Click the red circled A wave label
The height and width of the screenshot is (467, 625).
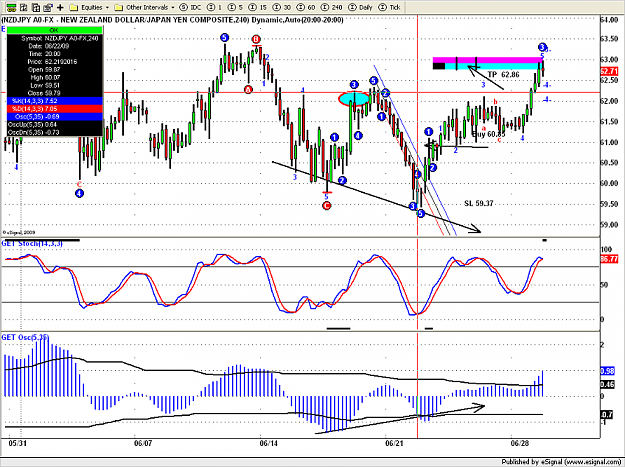pos(248,89)
